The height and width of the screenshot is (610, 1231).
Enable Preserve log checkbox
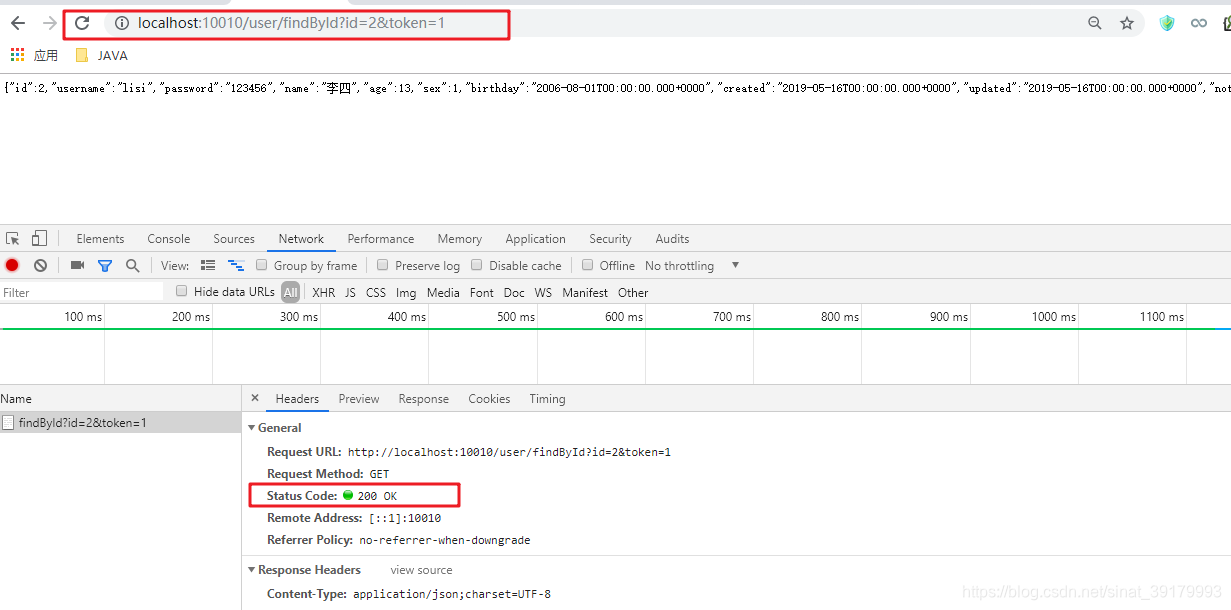click(383, 265)
